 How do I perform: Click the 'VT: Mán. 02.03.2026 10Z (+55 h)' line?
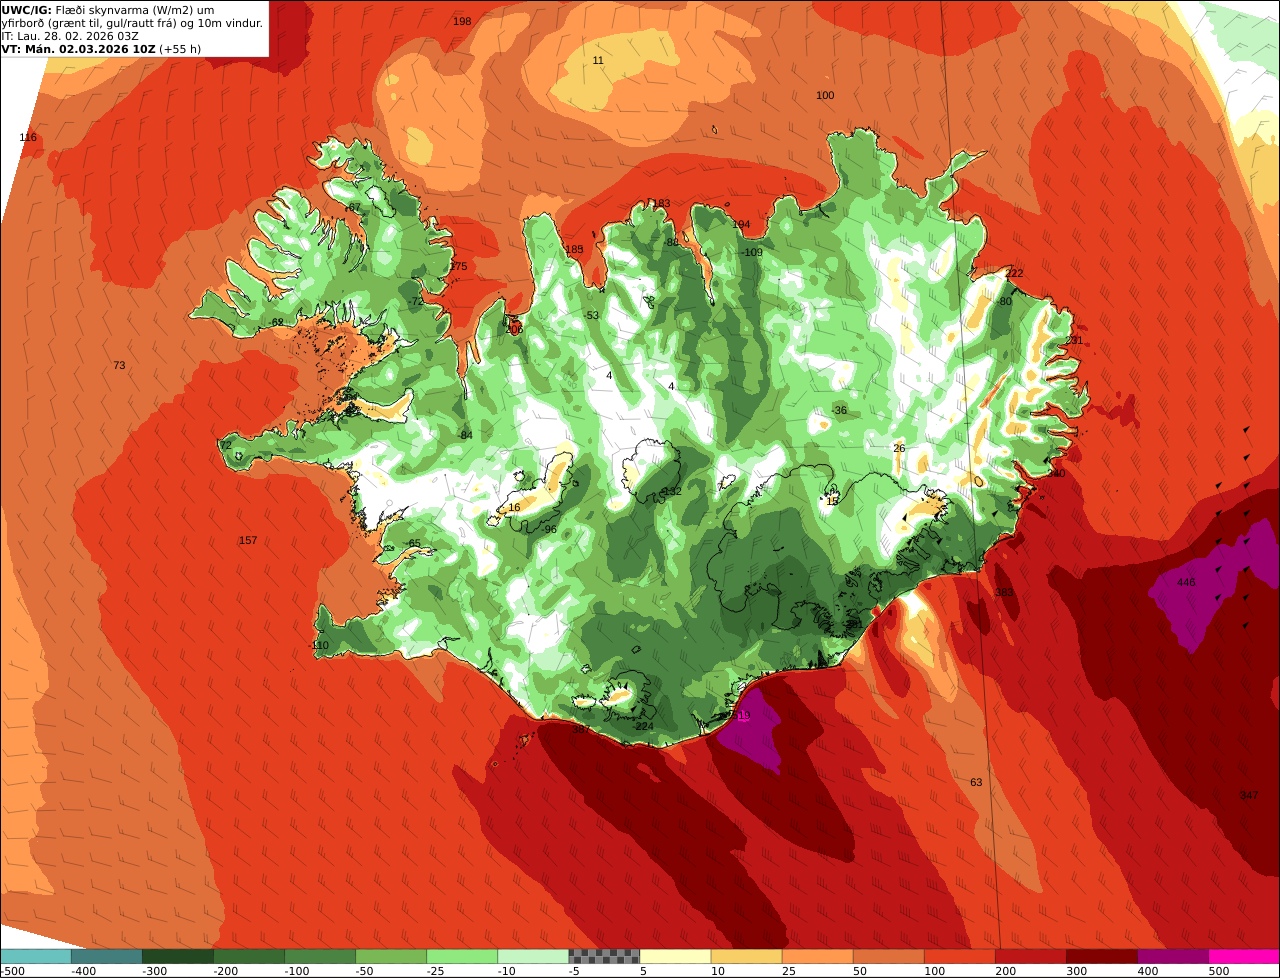(x=101, y=48)
